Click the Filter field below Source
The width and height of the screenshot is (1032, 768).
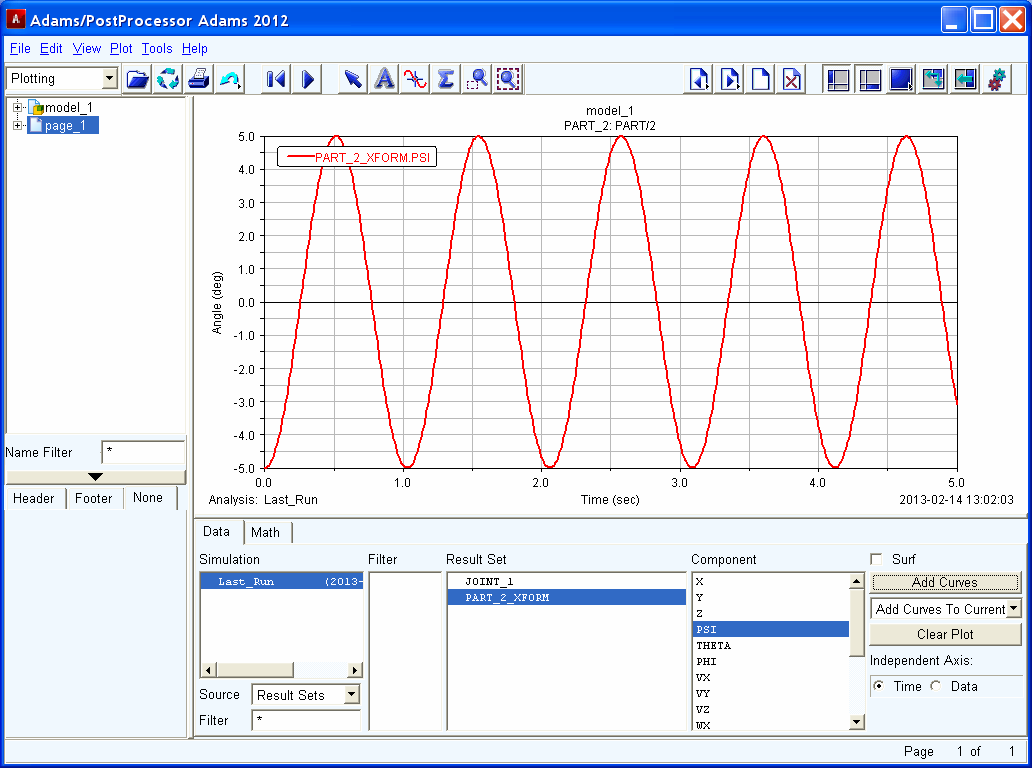pos(306,720)
